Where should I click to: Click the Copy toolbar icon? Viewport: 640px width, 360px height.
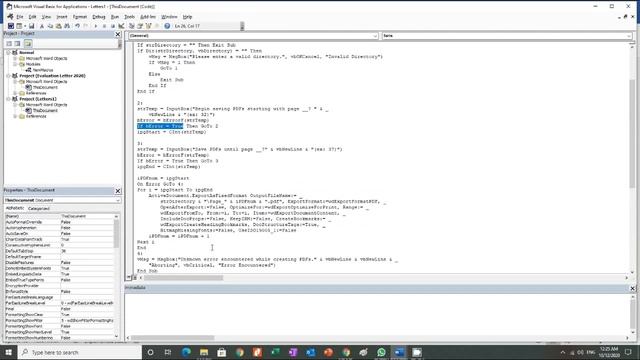pyautogui.click(x=50, y=26)
